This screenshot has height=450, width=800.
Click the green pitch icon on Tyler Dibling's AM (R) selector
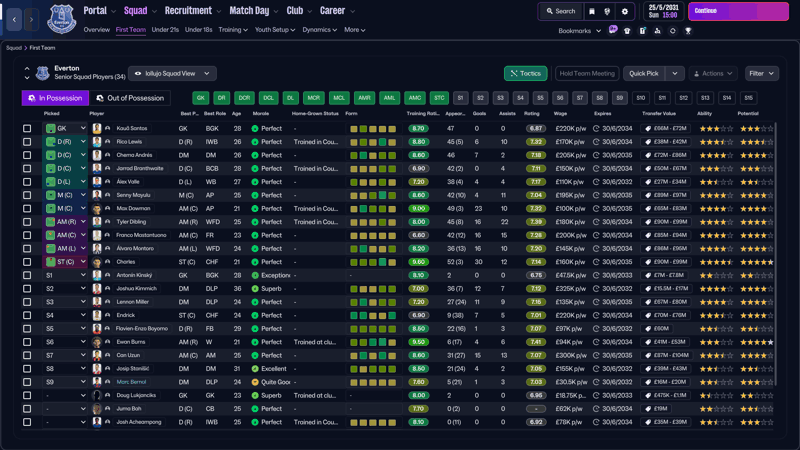click(x=51, y=222)
